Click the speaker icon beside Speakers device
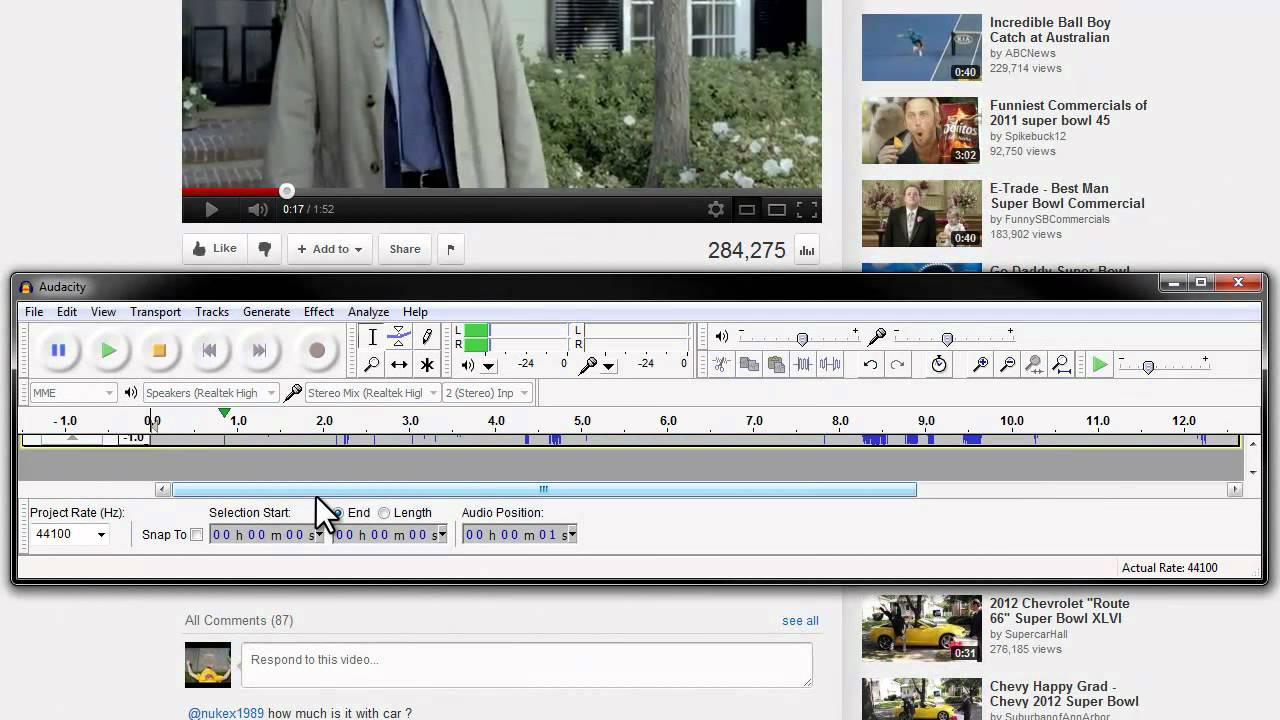Screen dimensions: 1280x720 [x=131, y=393]
